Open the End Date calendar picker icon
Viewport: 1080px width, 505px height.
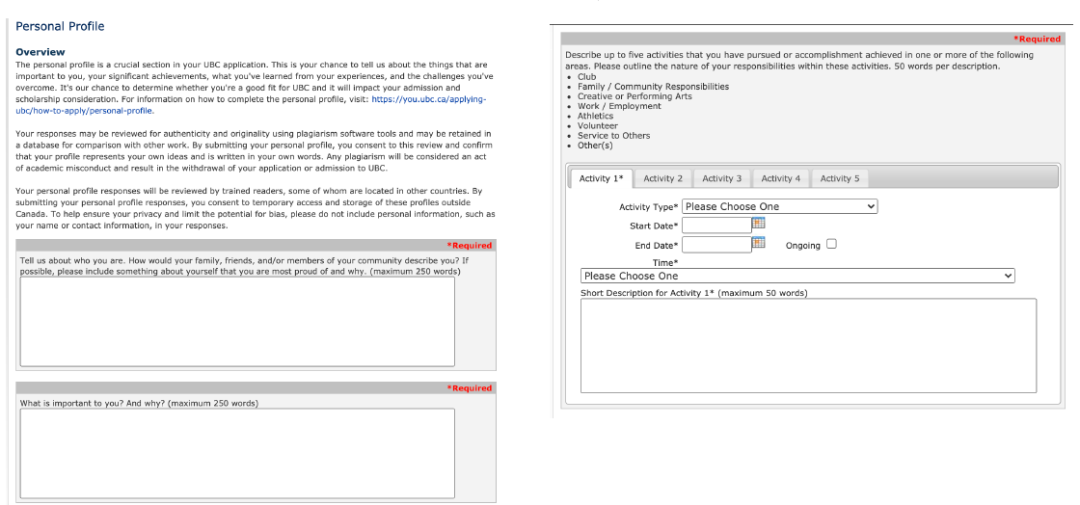[758, 243]
